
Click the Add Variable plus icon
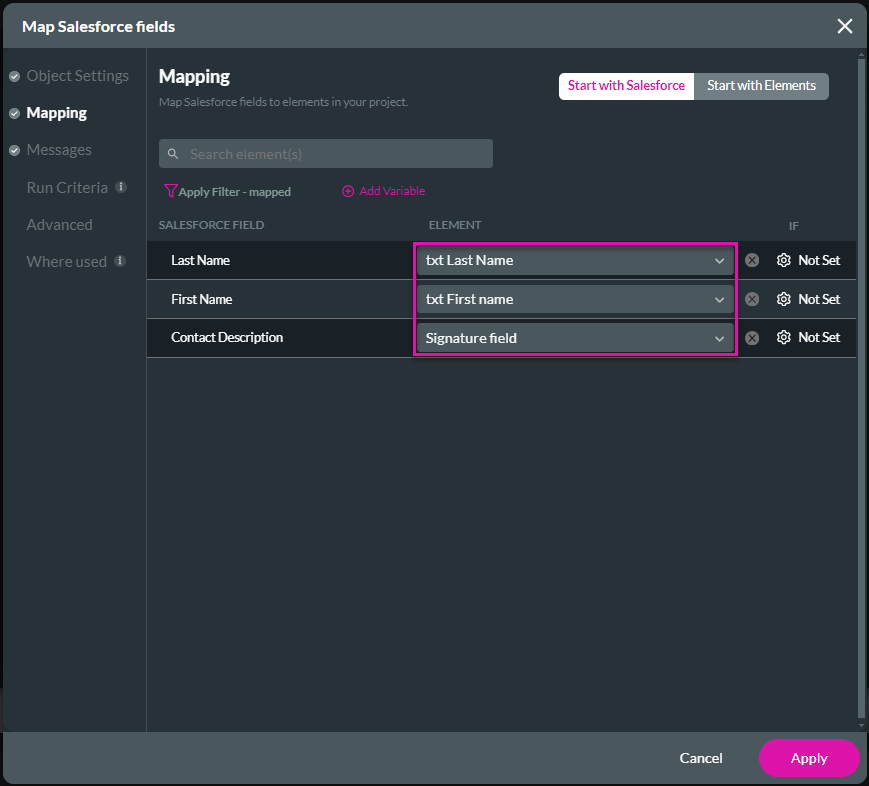[348, 191]
